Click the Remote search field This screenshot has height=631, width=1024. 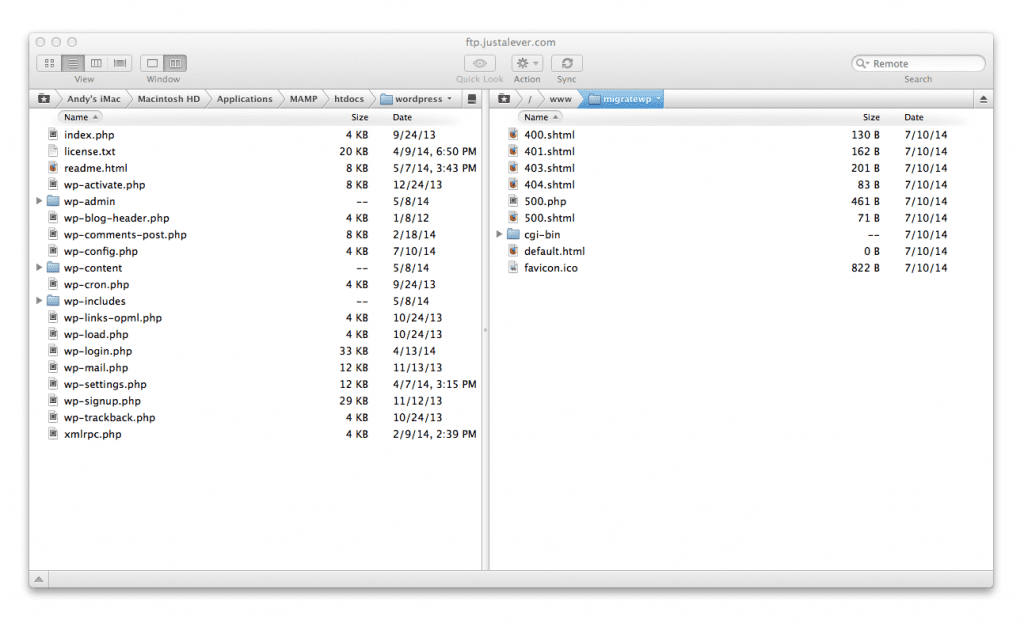point(918,62)
